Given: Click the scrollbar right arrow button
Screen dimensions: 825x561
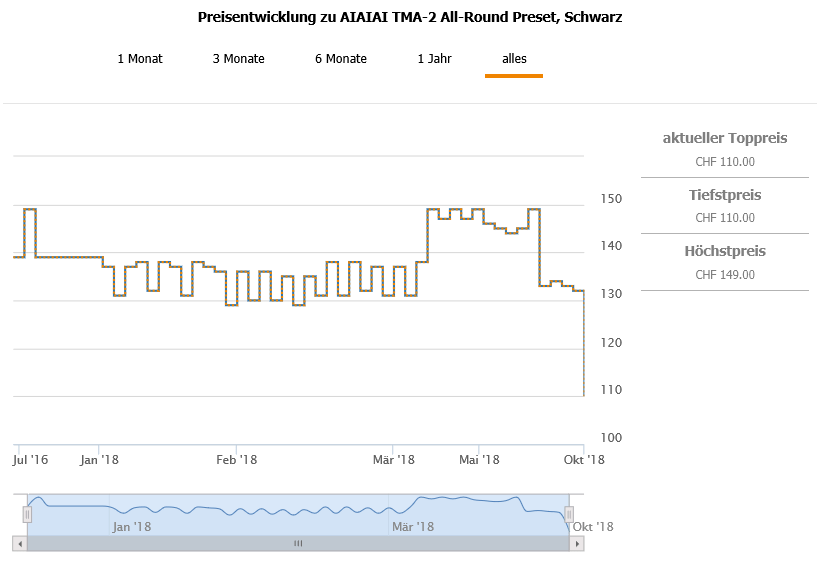Looking at the screenshot, I should (x=576, y=543).
